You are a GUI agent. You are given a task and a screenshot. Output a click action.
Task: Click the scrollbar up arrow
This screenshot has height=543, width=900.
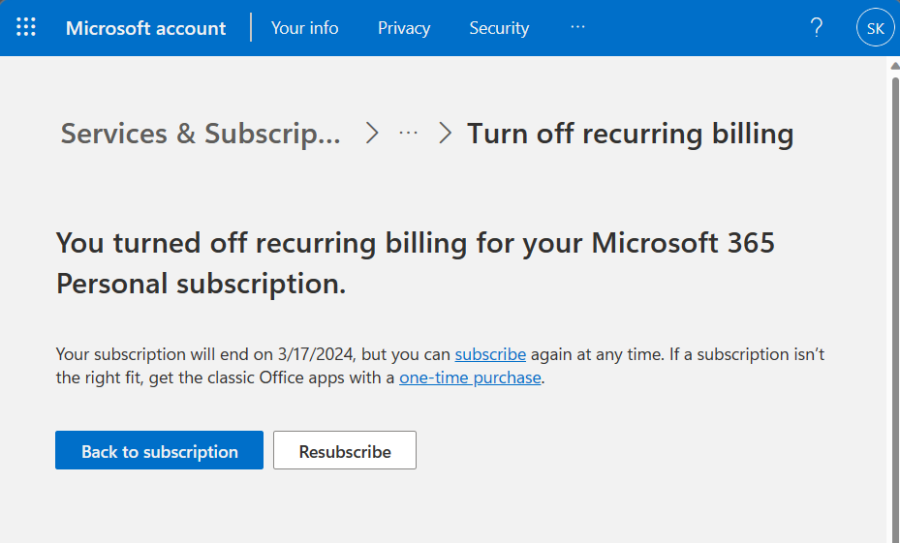point(895,66)
